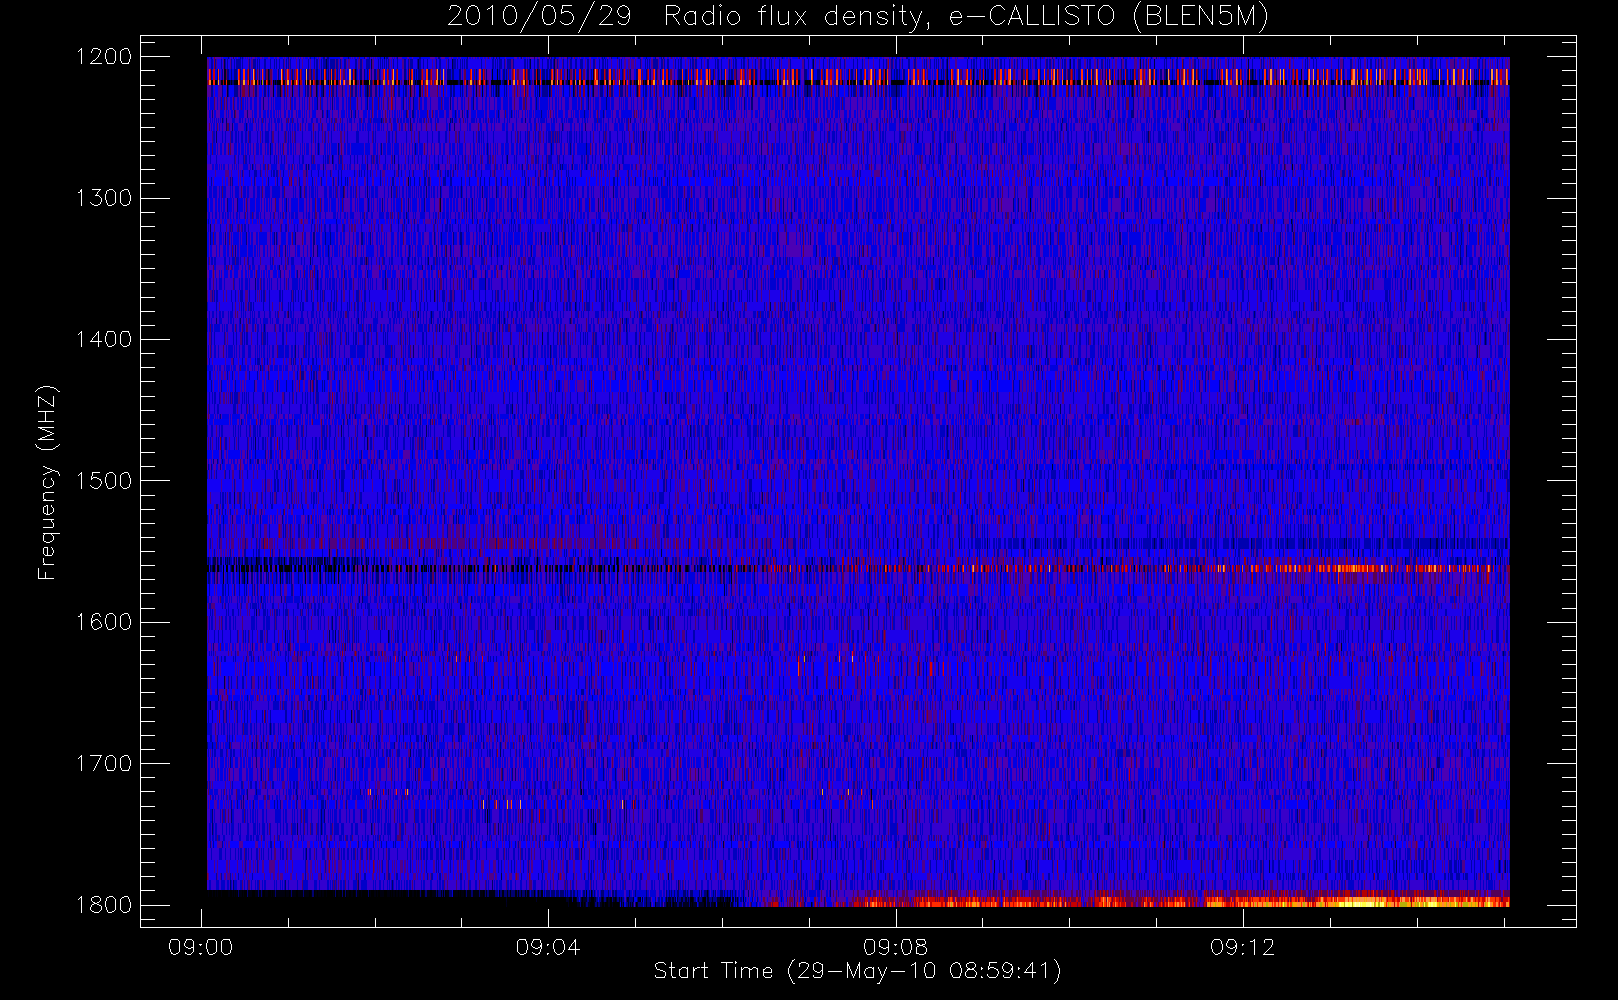
Task: Click the 1700 frequency tick label
Action: pyautogui.click(x=105, y=763)
